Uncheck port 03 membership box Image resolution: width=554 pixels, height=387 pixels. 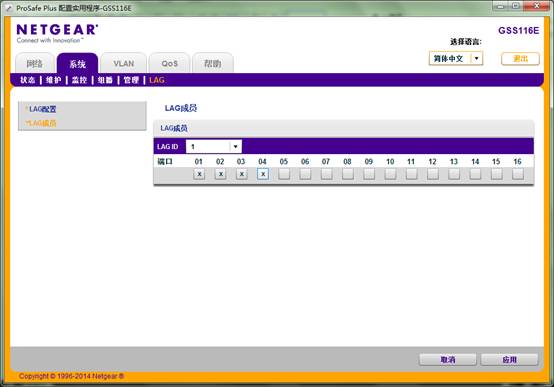coord(242,174)
